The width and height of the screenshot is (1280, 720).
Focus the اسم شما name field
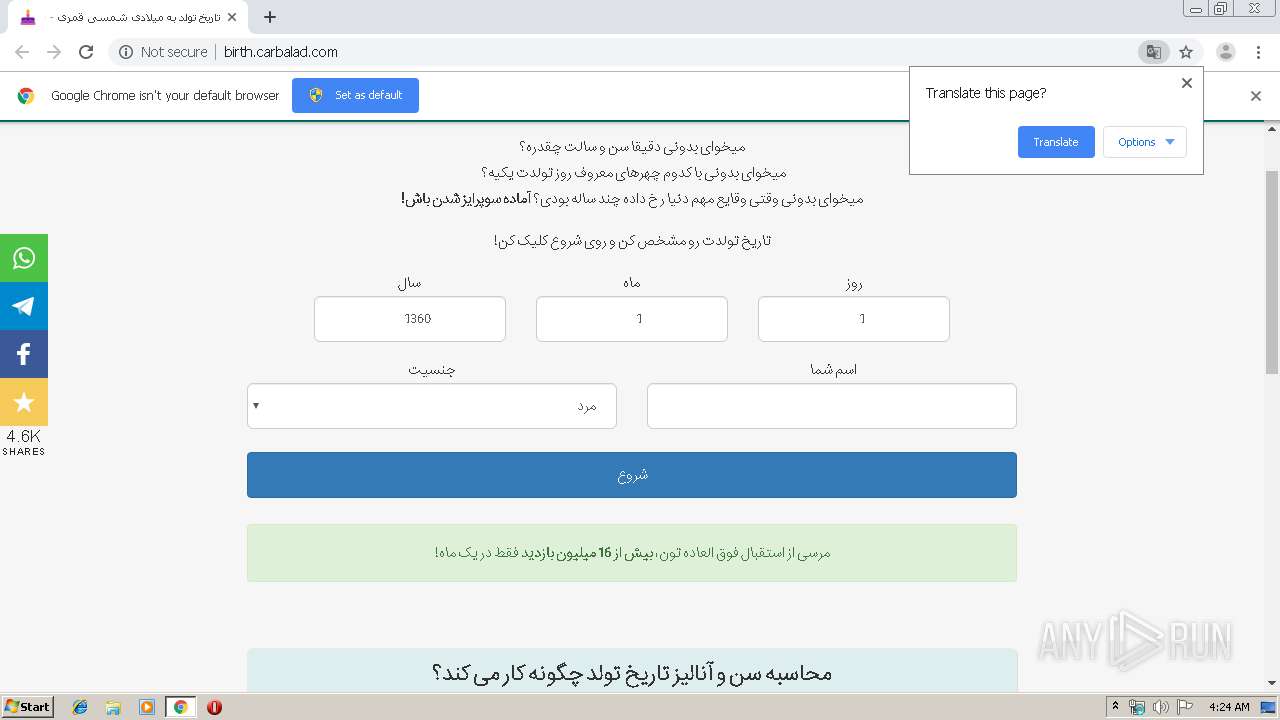tap(832, 406)
